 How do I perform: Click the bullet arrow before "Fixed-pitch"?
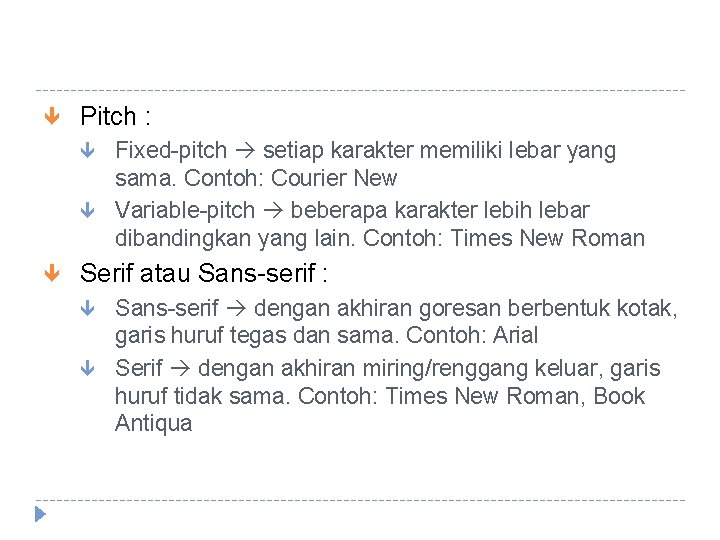coord(88,152)
